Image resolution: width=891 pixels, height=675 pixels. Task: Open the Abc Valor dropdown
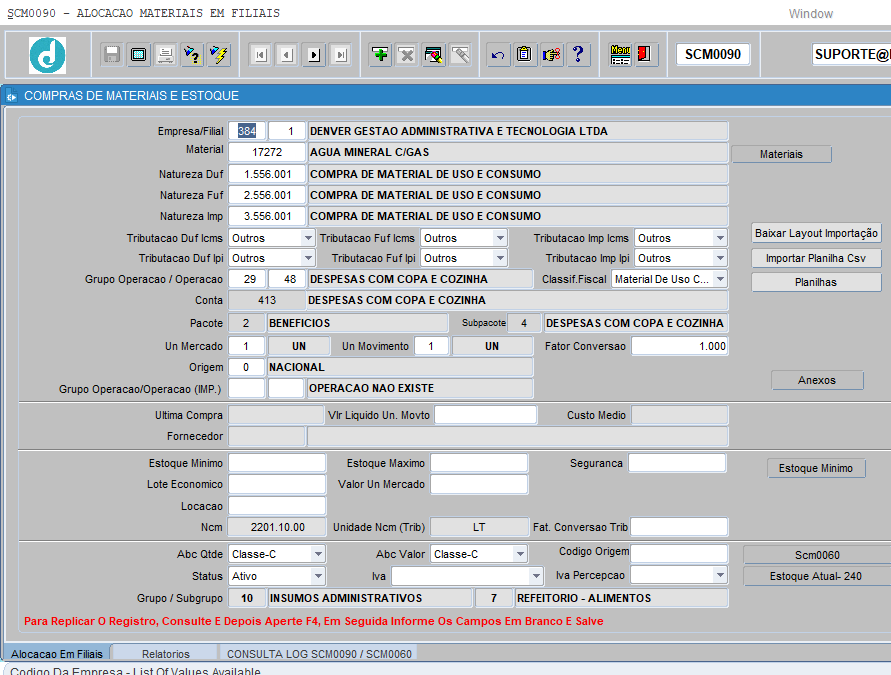point(520,554)
